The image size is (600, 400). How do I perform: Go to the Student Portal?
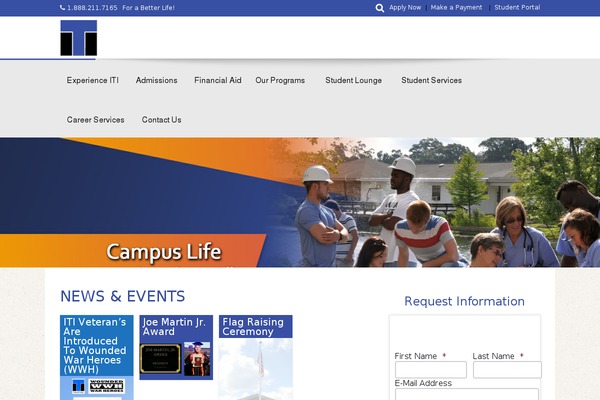click(x=517, y=7)
